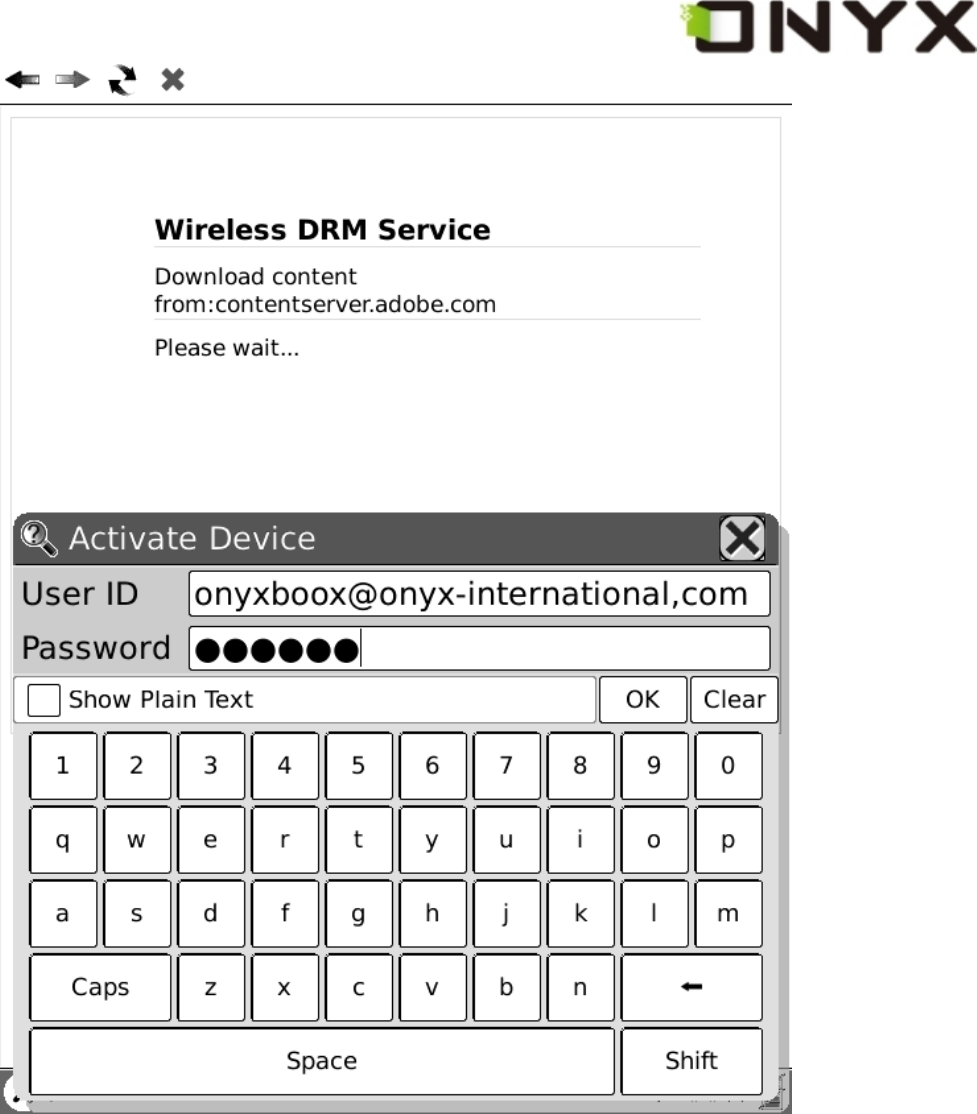Screen dimensions: 977x1114
Task: Go back with the left arrow icon
Action: tap(23, 80)
